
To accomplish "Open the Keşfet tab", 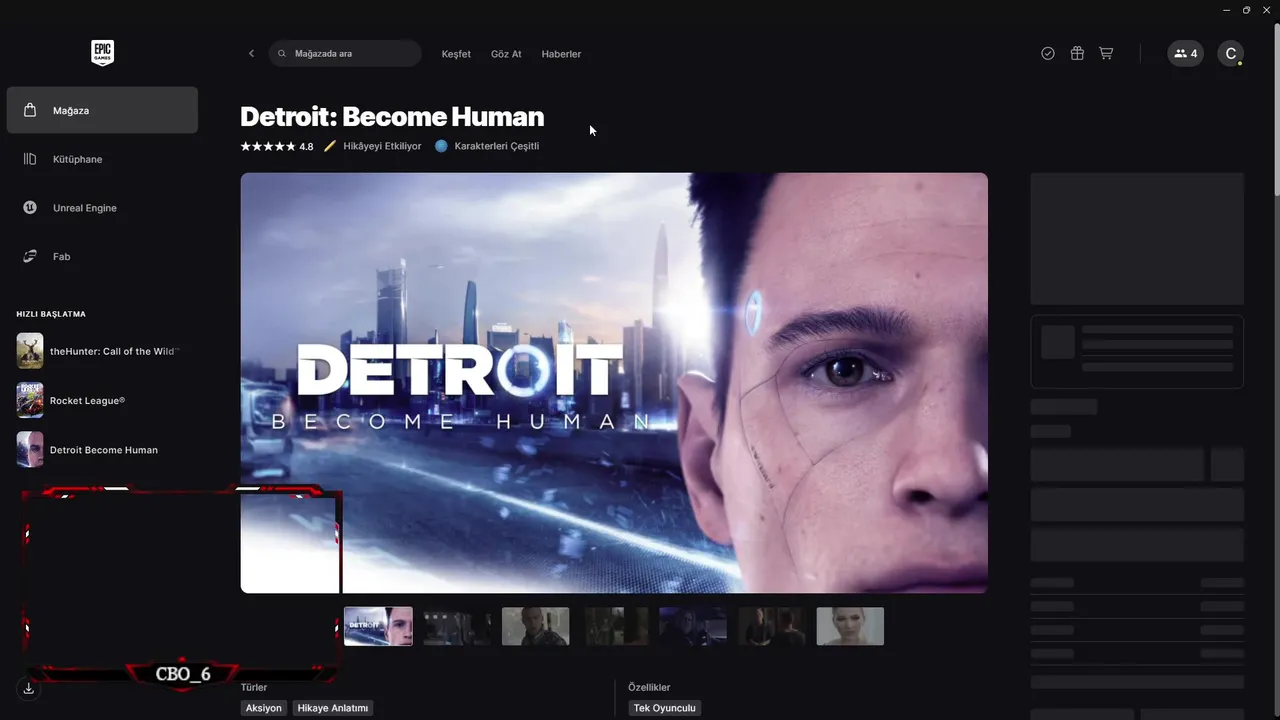I will pyautogui.click(x=456, y=54).
